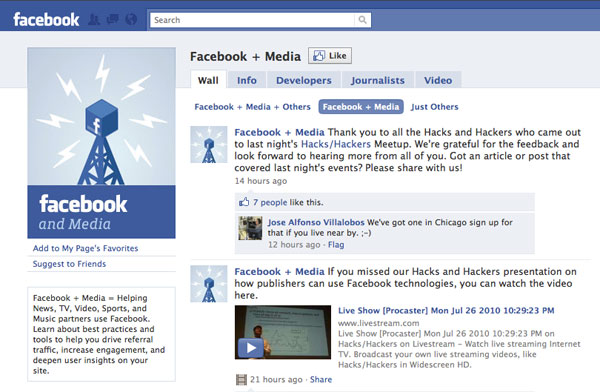Select the Facebook + Media wall filter
Viewport: 600px width, 392px height.
click(x=361, y=107)
